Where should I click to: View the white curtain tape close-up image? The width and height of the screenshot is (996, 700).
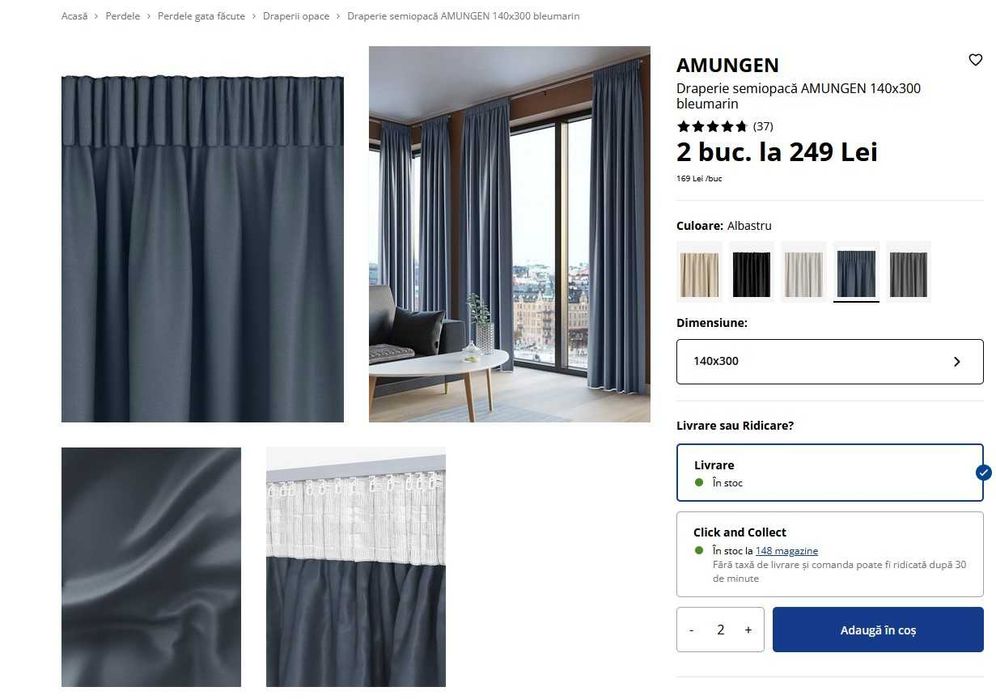pyautogui.click(x=356, y=567)
